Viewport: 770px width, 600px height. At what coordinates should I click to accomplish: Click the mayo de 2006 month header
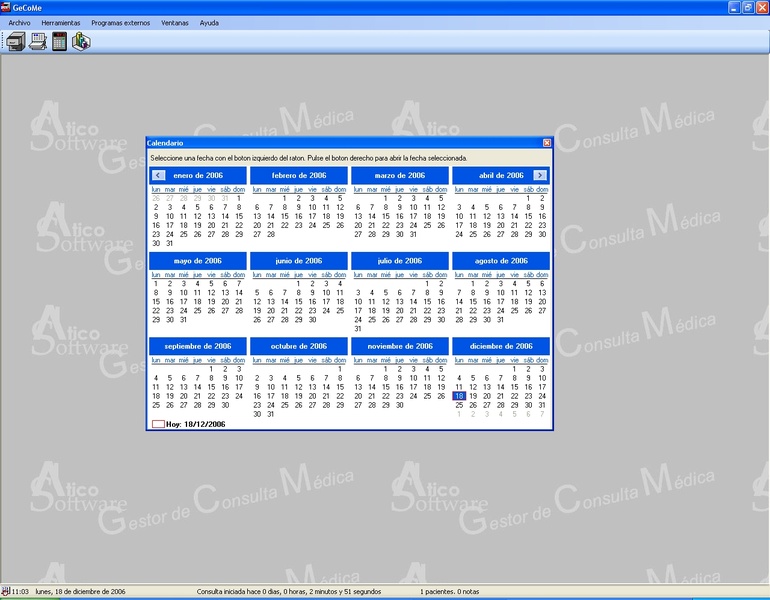(198, 261)
